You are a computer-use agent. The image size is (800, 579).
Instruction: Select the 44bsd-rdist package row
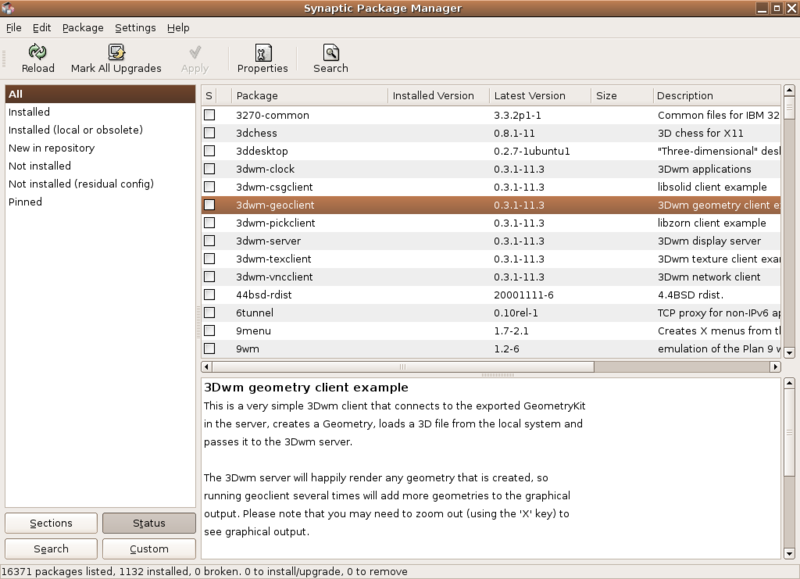[491, 295]
